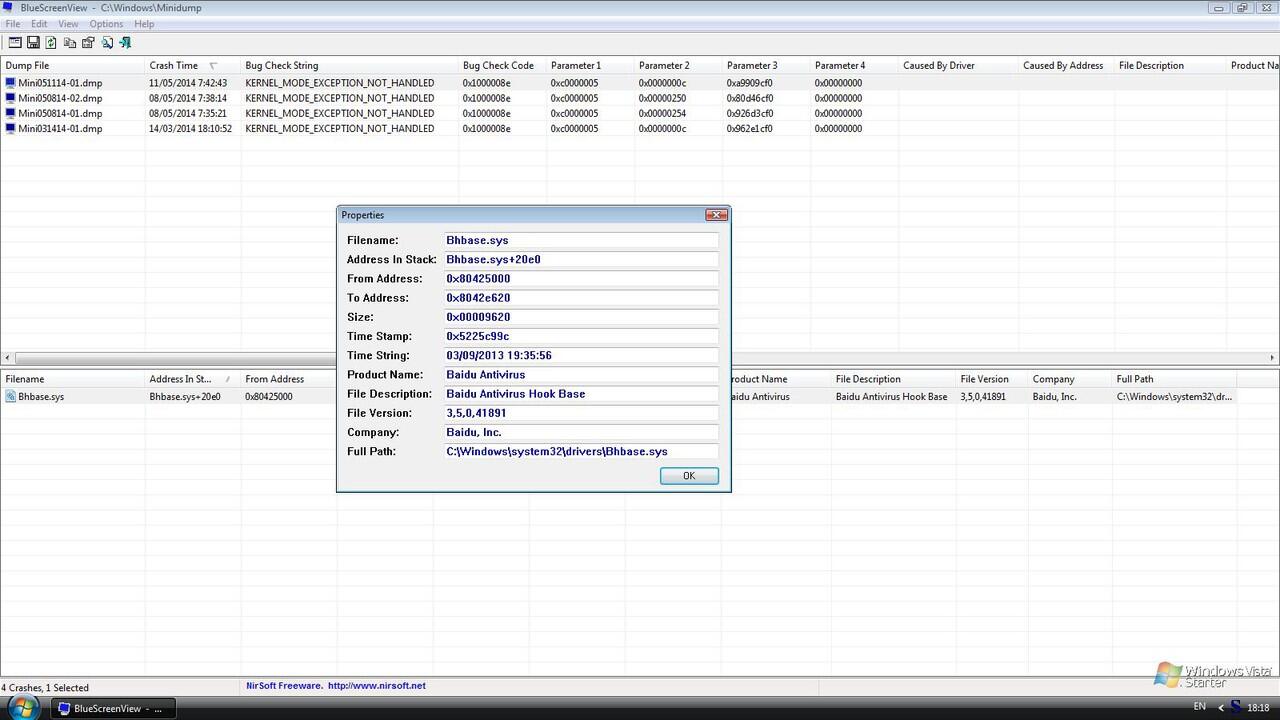Image resolution: width=1280 pixels, height=720 pixels.
Task: Click the Bhbase.sys driver file icon
Action: coord(11,397)
